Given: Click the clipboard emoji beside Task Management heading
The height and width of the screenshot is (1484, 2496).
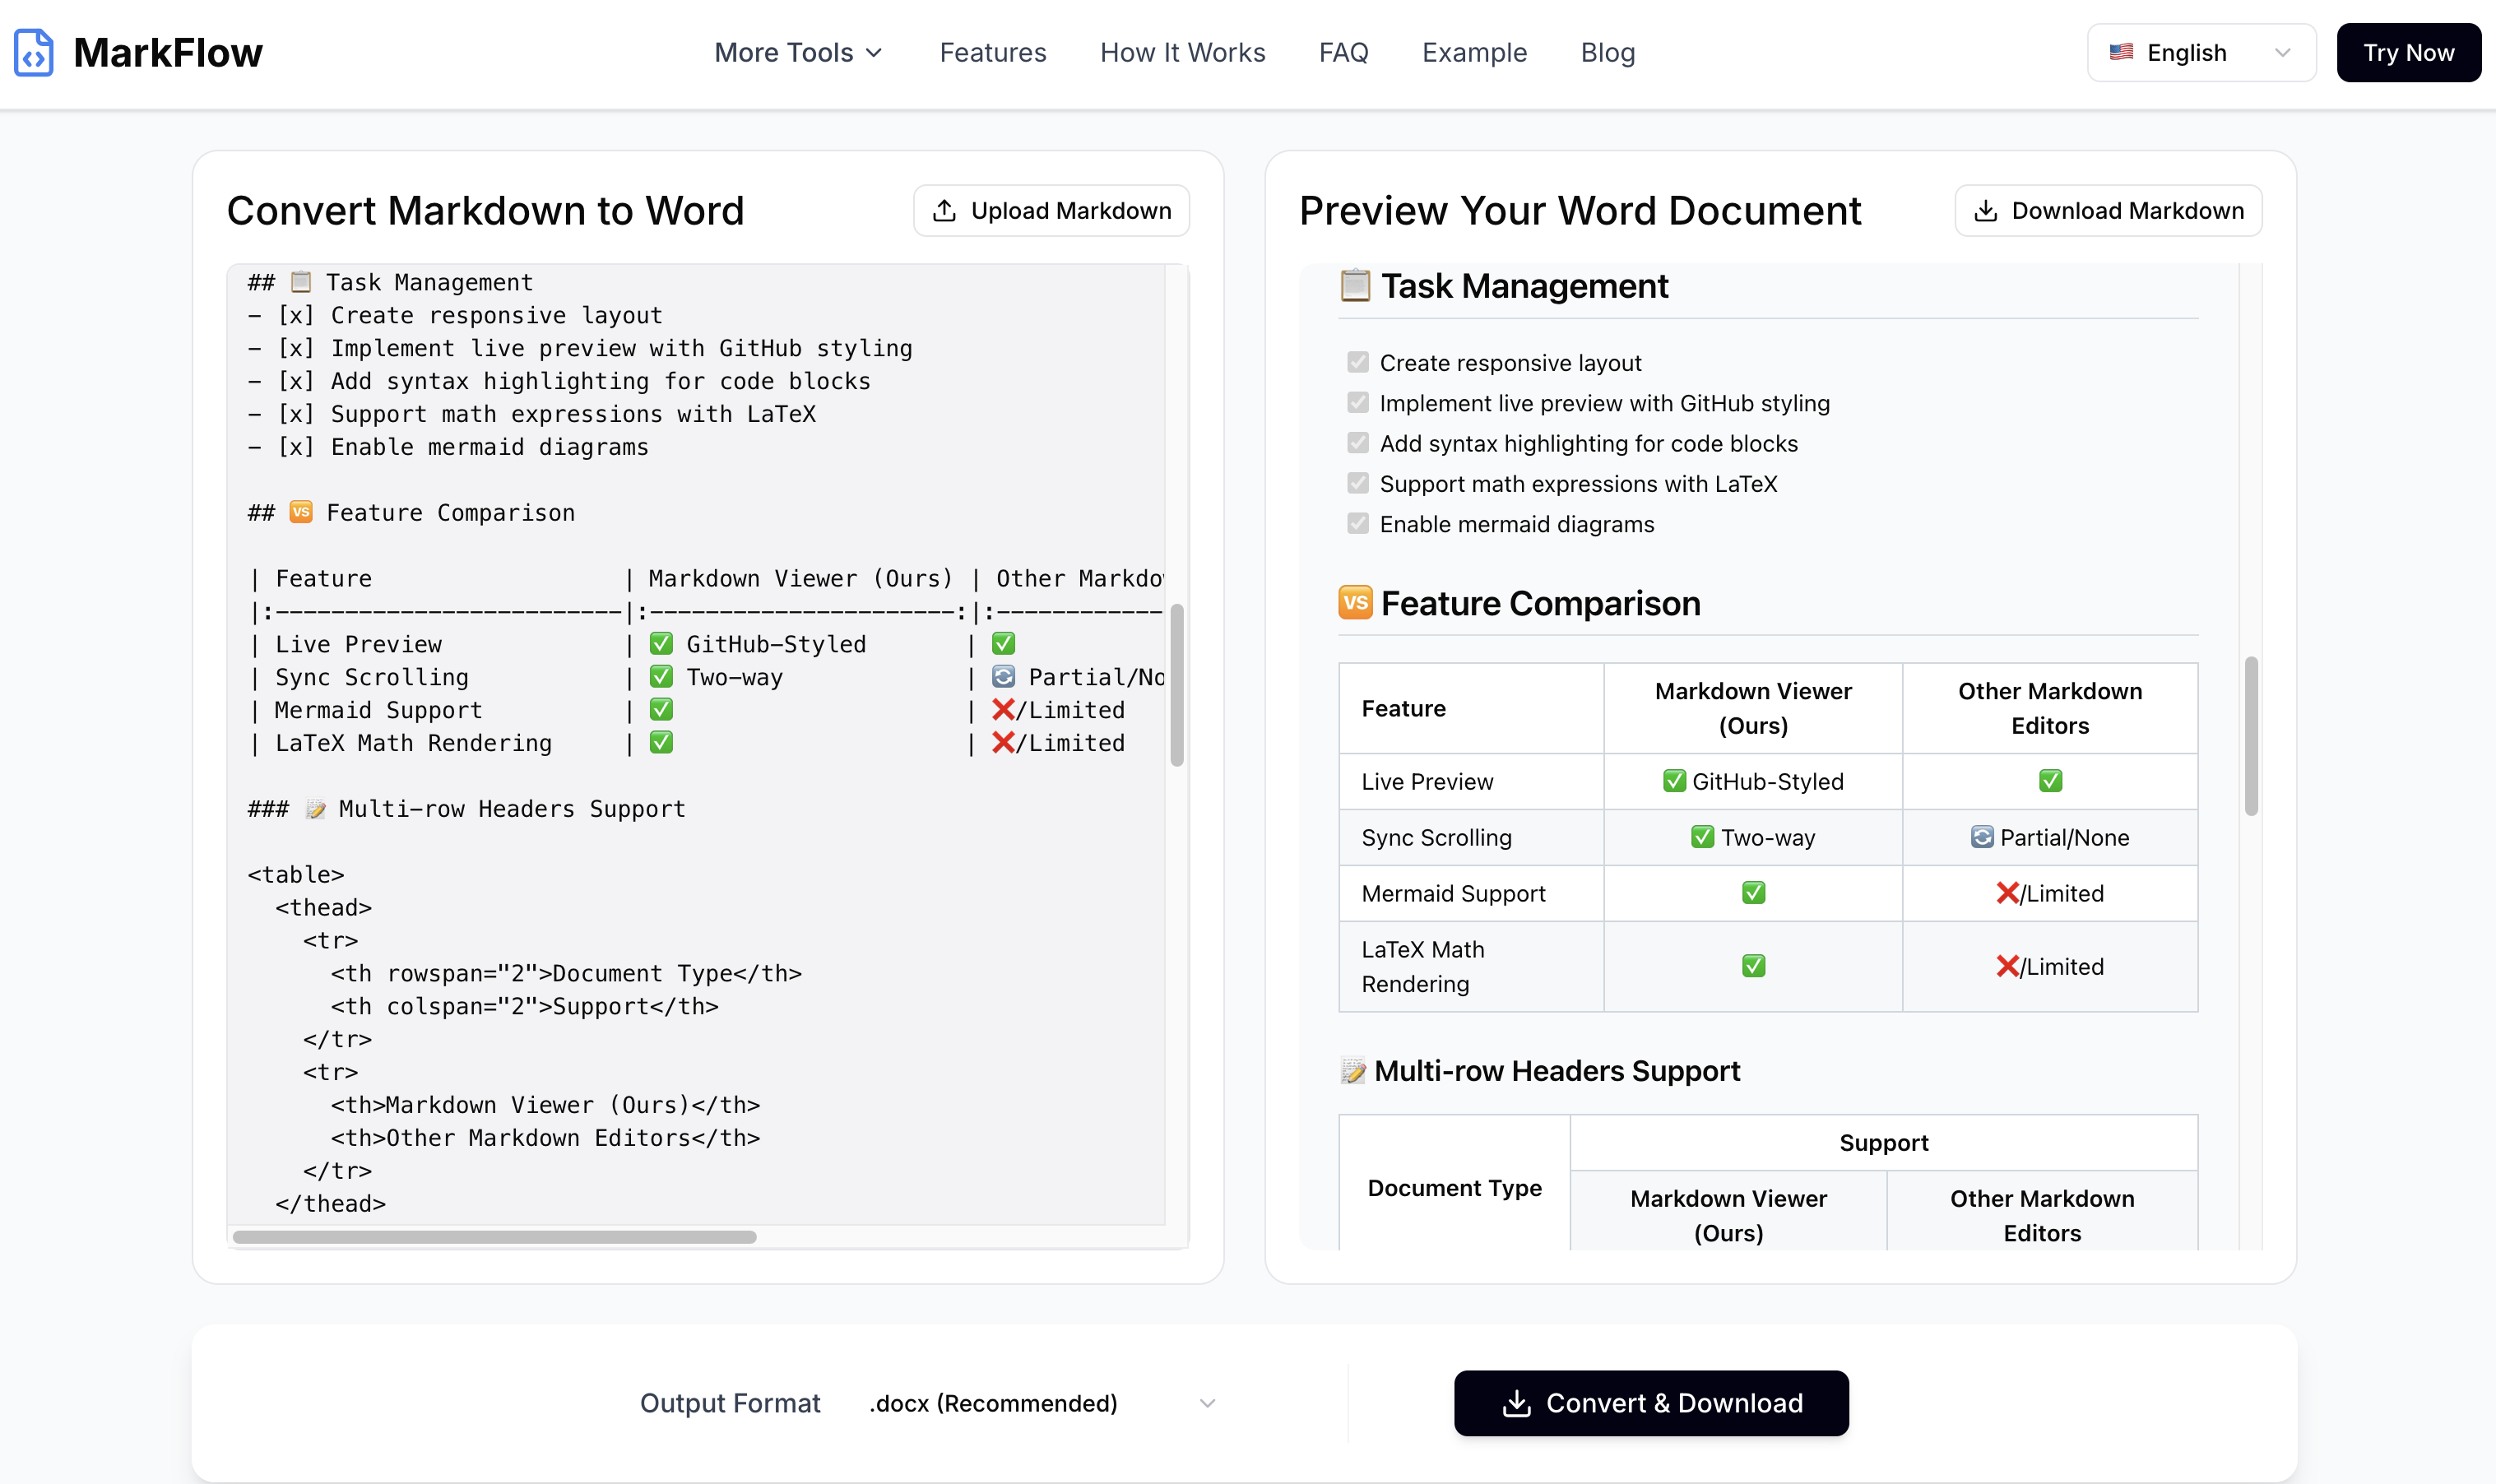Looking at the screenshot, I should [x=1355, y=286].
